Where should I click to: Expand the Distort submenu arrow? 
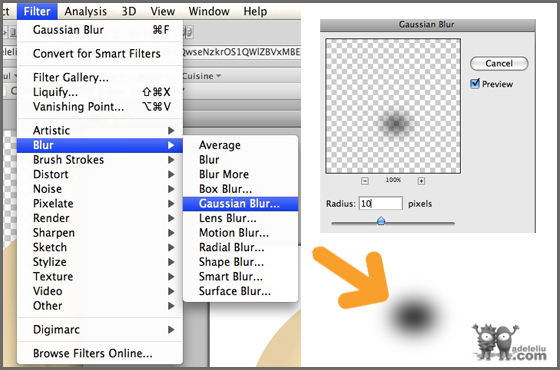[171, 174]
